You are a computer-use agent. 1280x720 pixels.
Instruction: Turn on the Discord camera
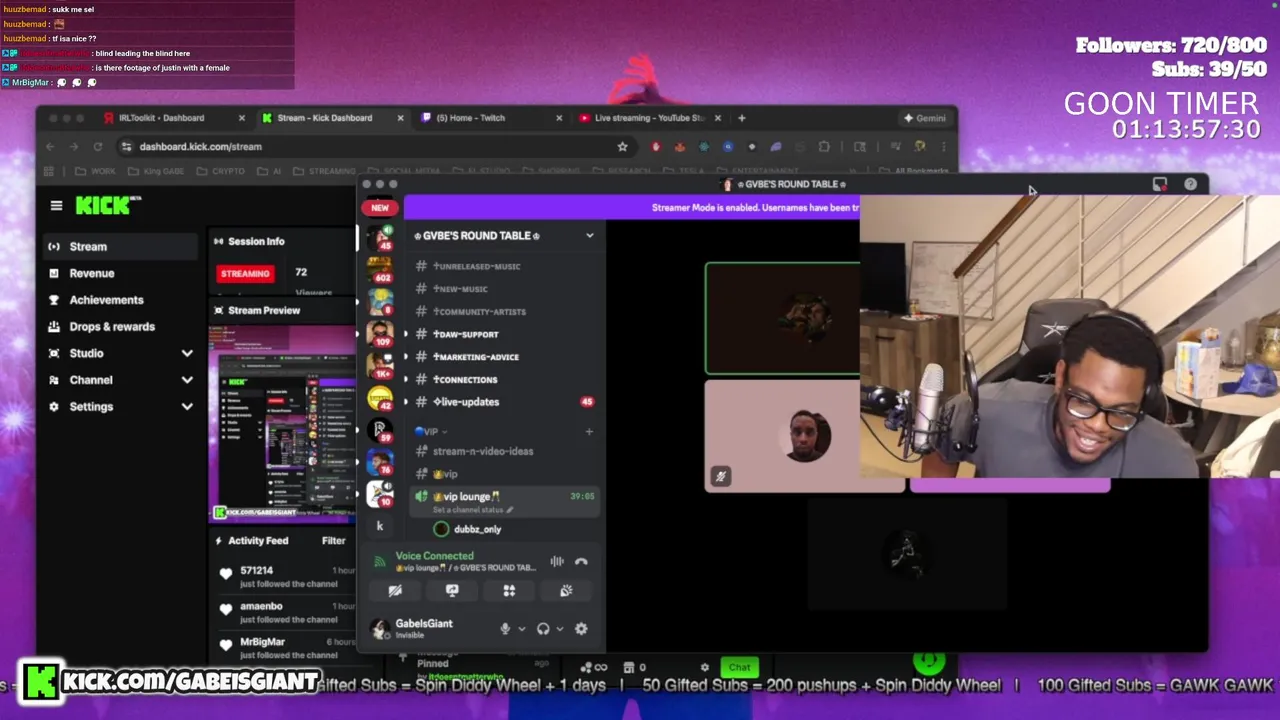click(395, 591)
